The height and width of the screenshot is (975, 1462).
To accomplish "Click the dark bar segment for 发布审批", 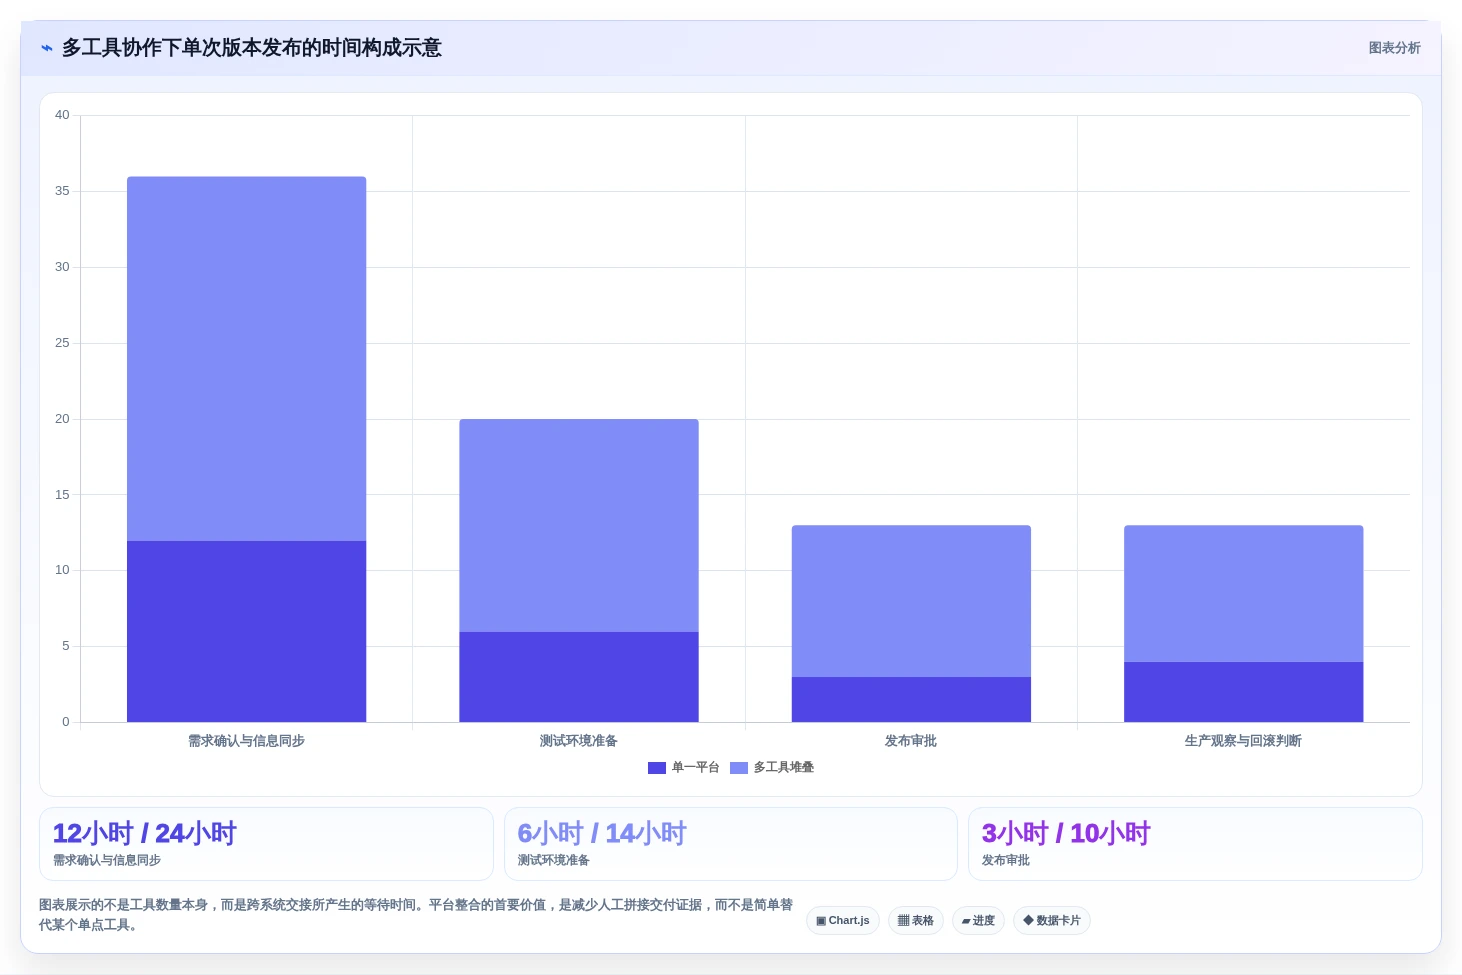I will [x=911, y=700].
